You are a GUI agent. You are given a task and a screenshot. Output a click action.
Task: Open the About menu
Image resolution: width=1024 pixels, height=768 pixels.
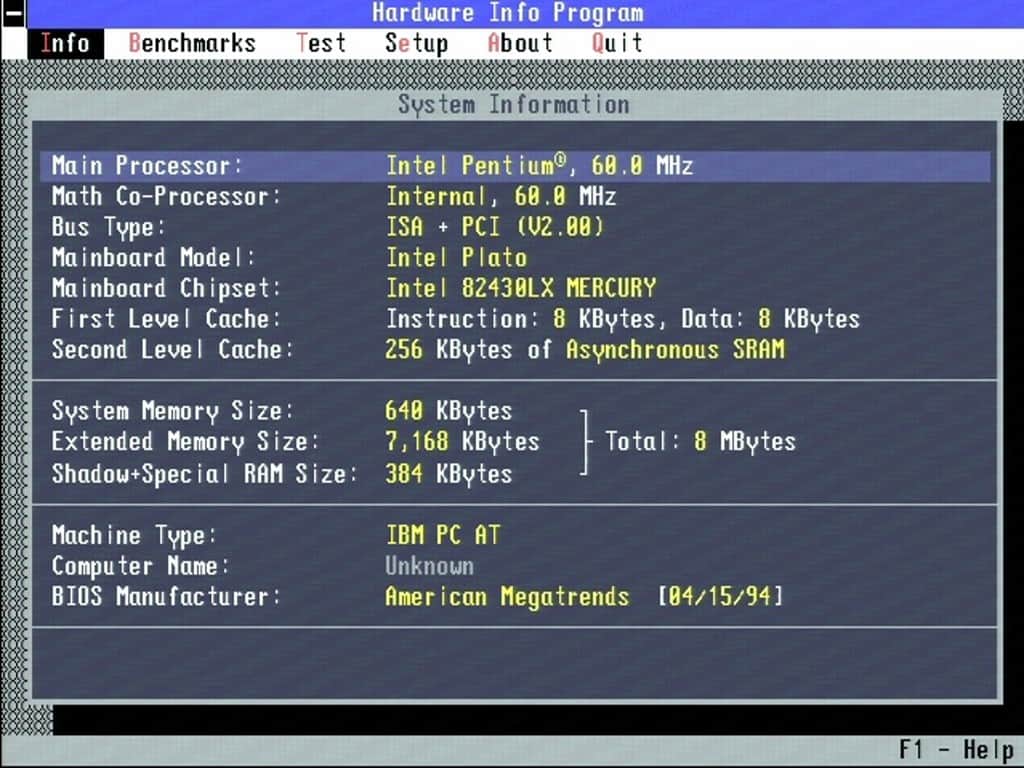(520, 44)
